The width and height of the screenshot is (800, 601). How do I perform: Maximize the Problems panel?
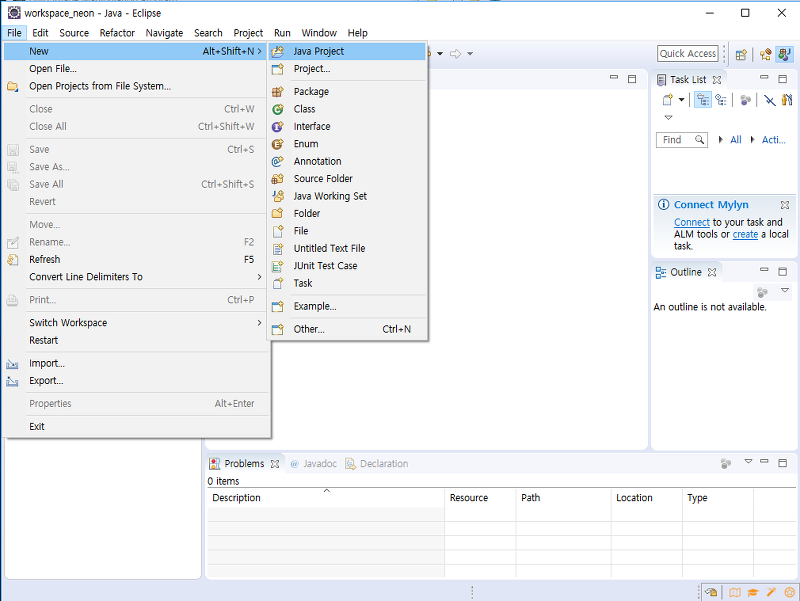coord(782,463)
